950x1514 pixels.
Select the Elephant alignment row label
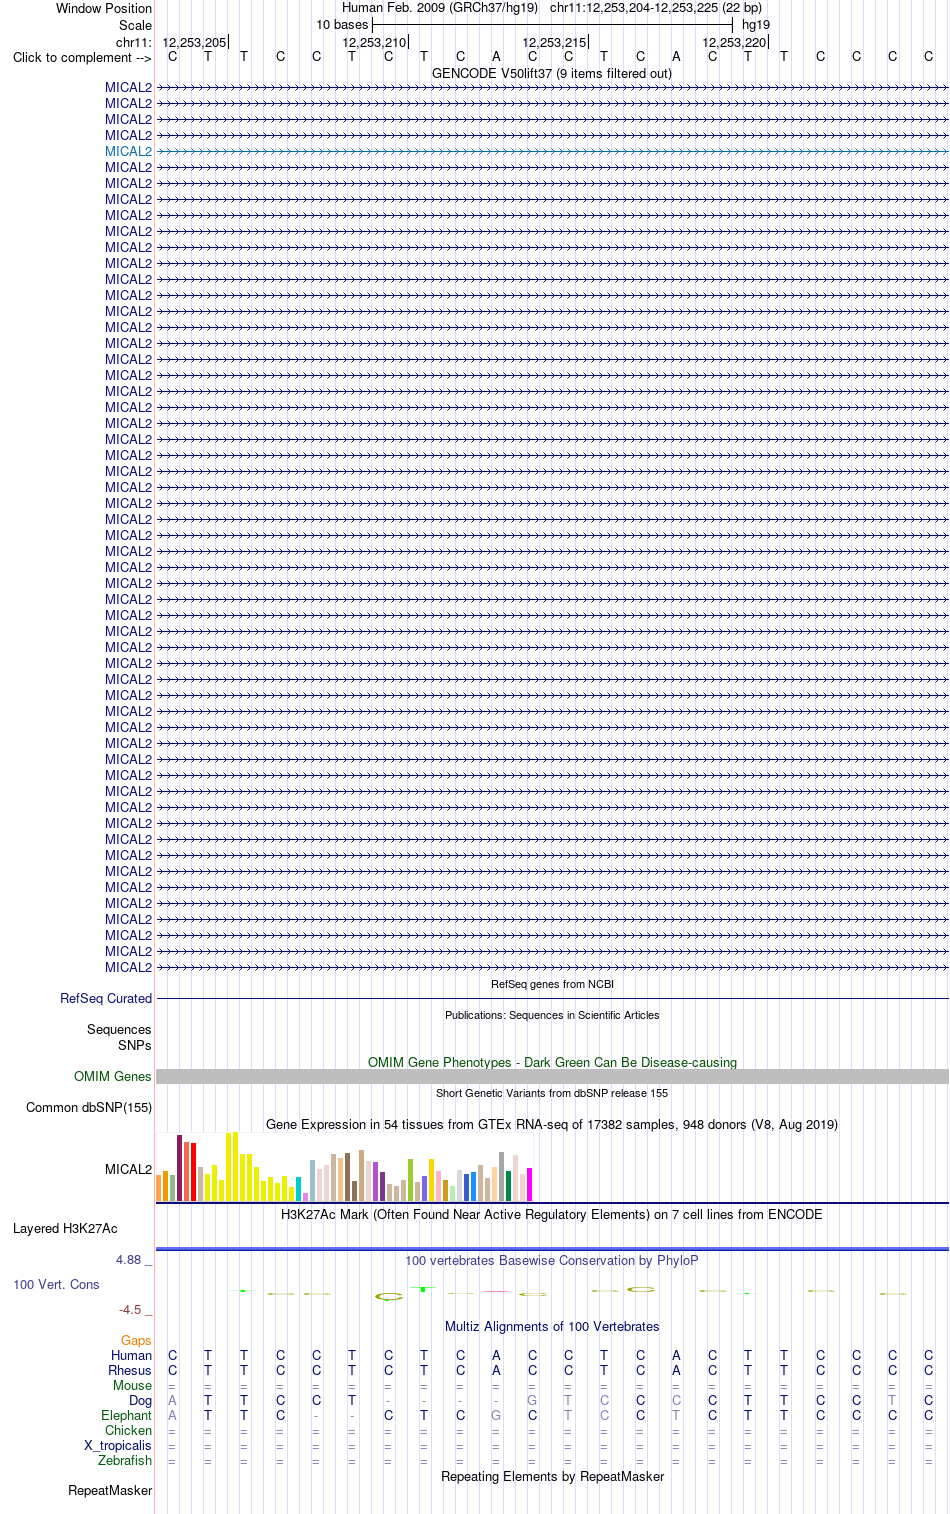(126, 1415)
